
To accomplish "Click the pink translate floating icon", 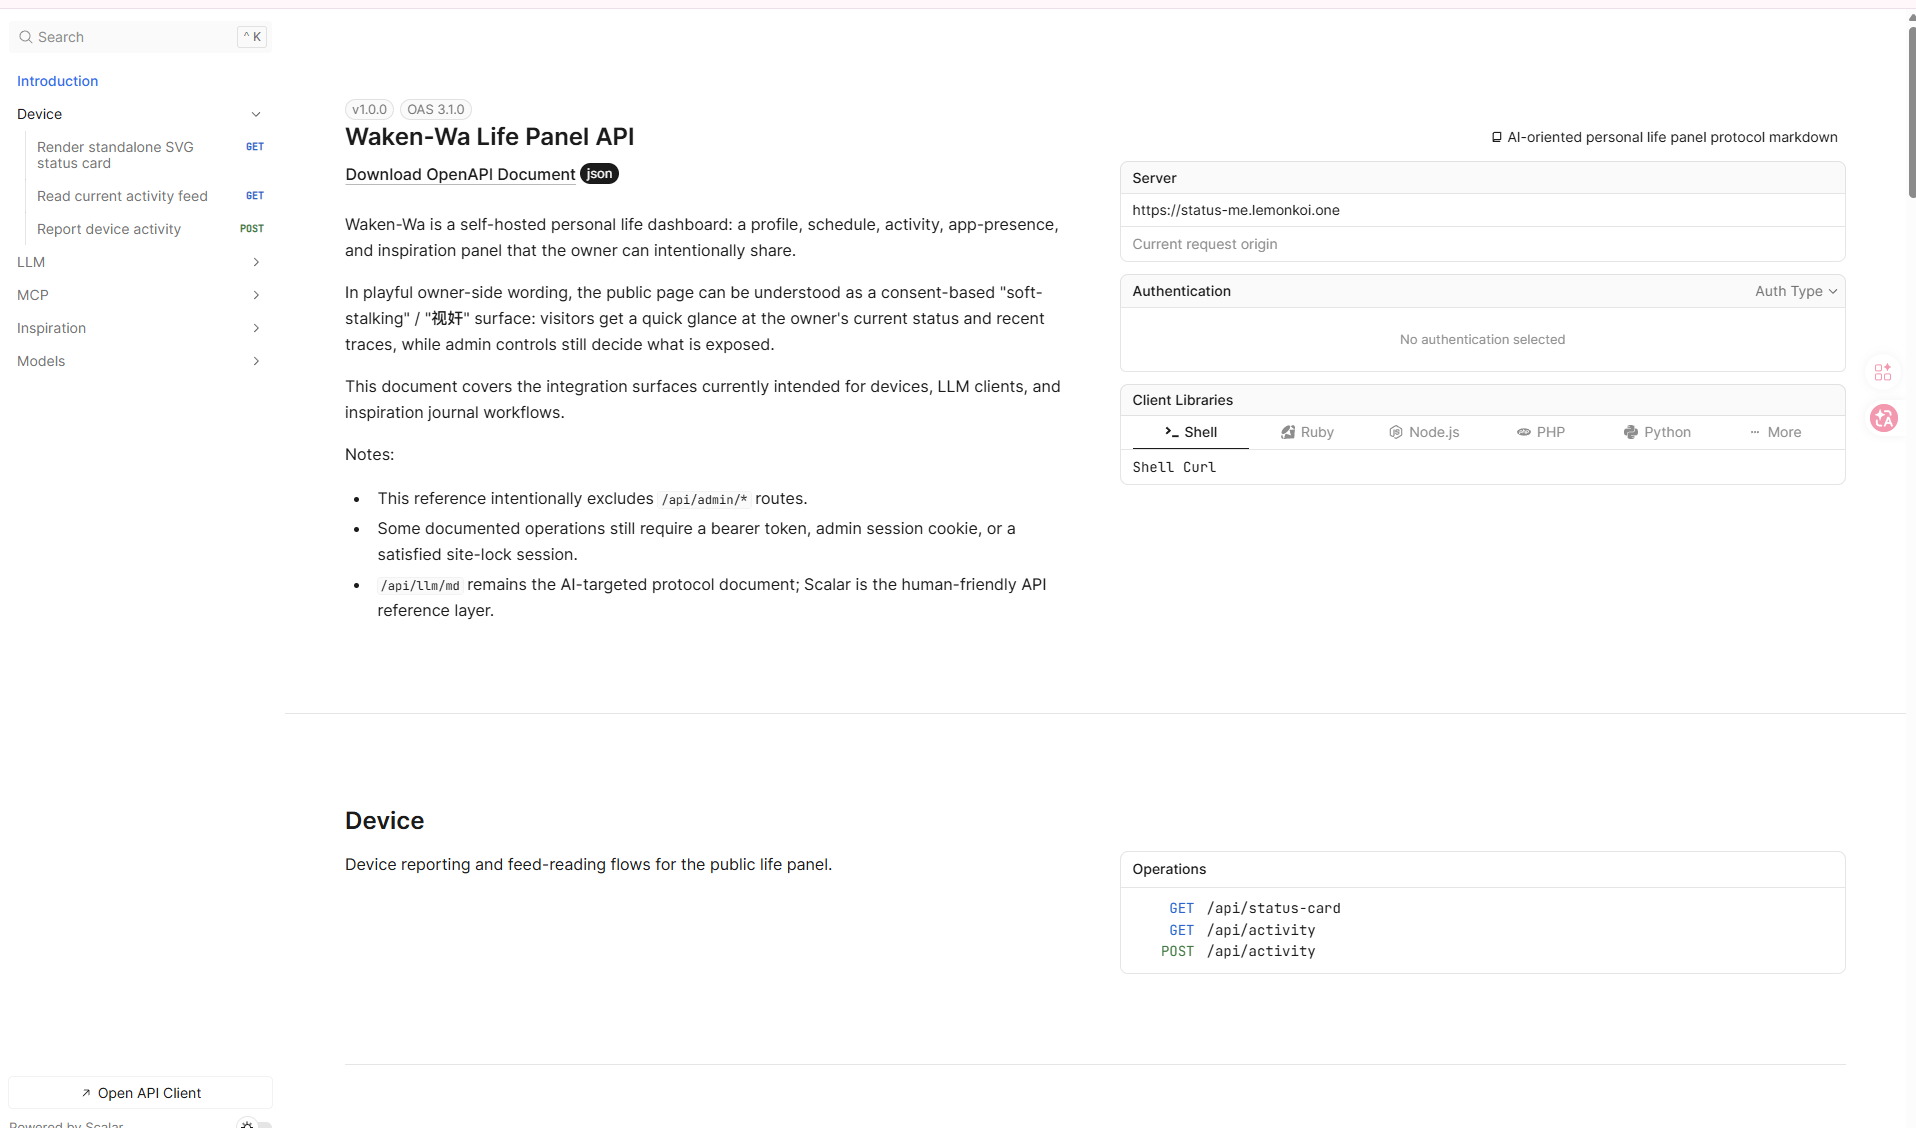I will [1884, 418].
